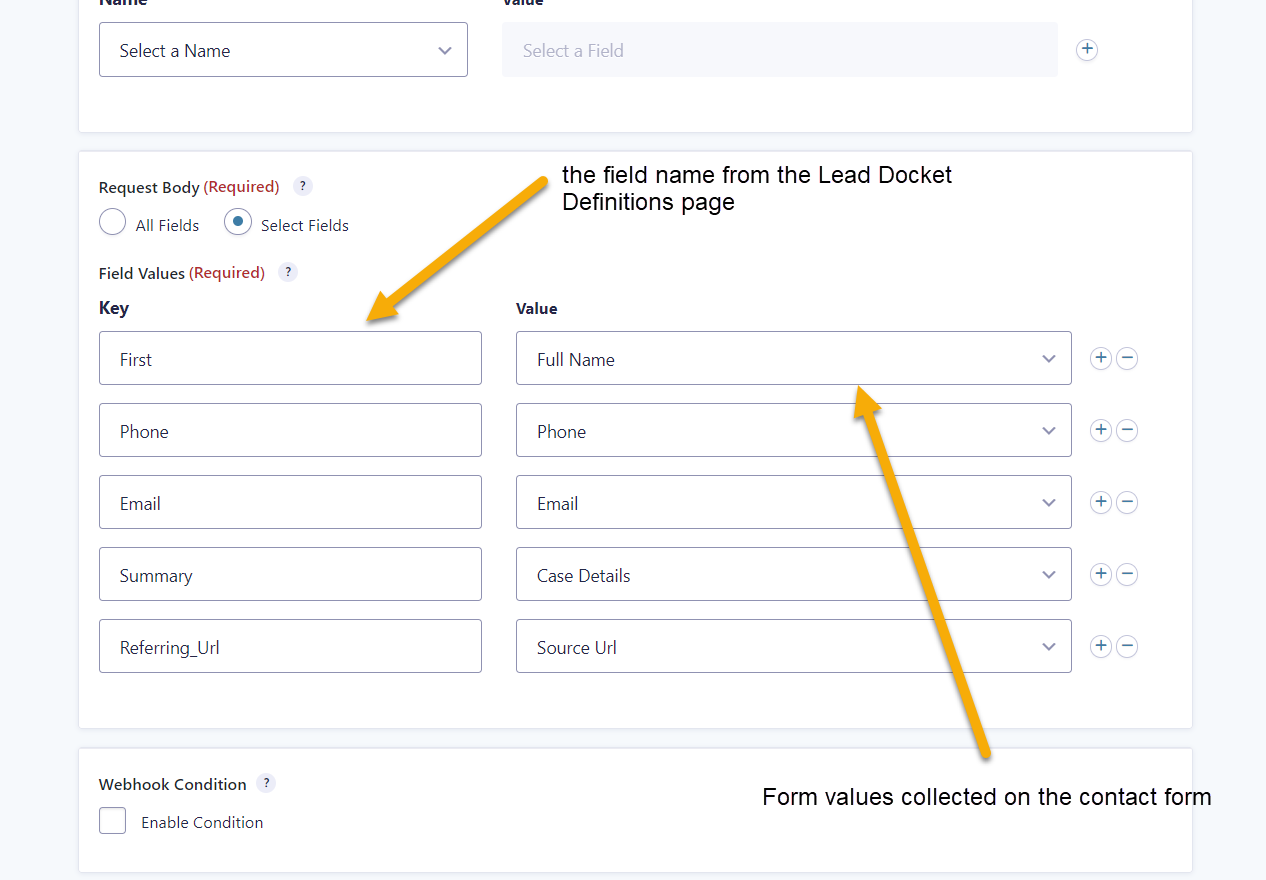Select the Referring_Url key input
Viewport: 1266px width, 880px height.
[x=290, y=646]
